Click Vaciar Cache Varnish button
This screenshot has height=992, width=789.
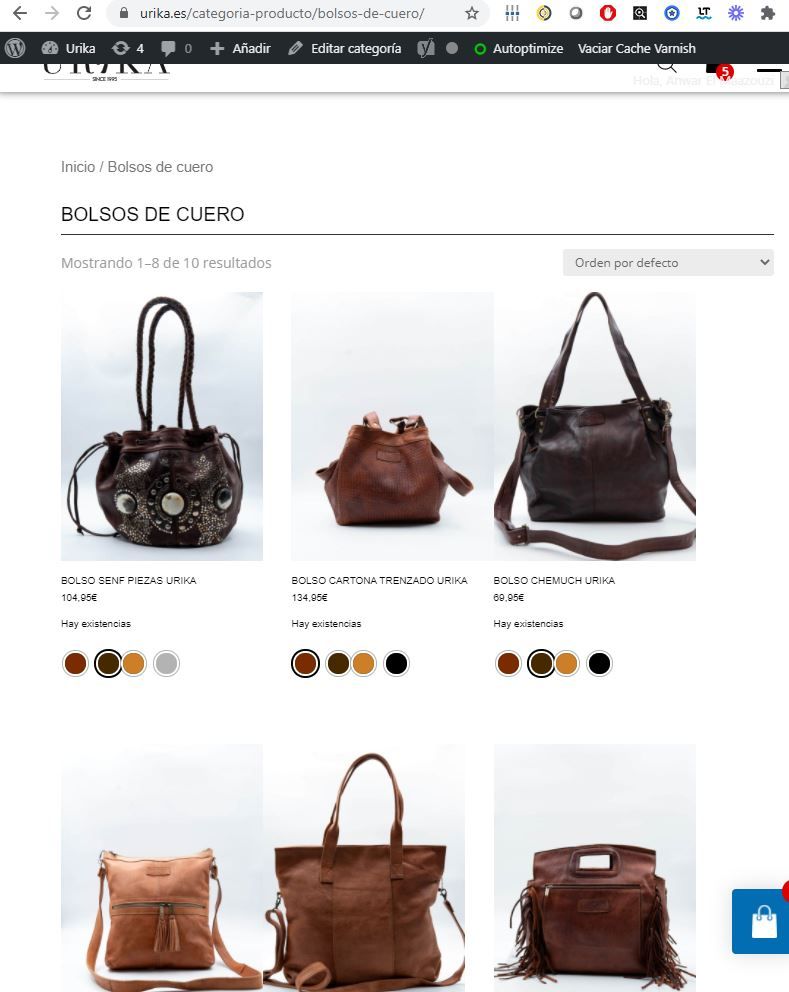click(x=637, y=48)
